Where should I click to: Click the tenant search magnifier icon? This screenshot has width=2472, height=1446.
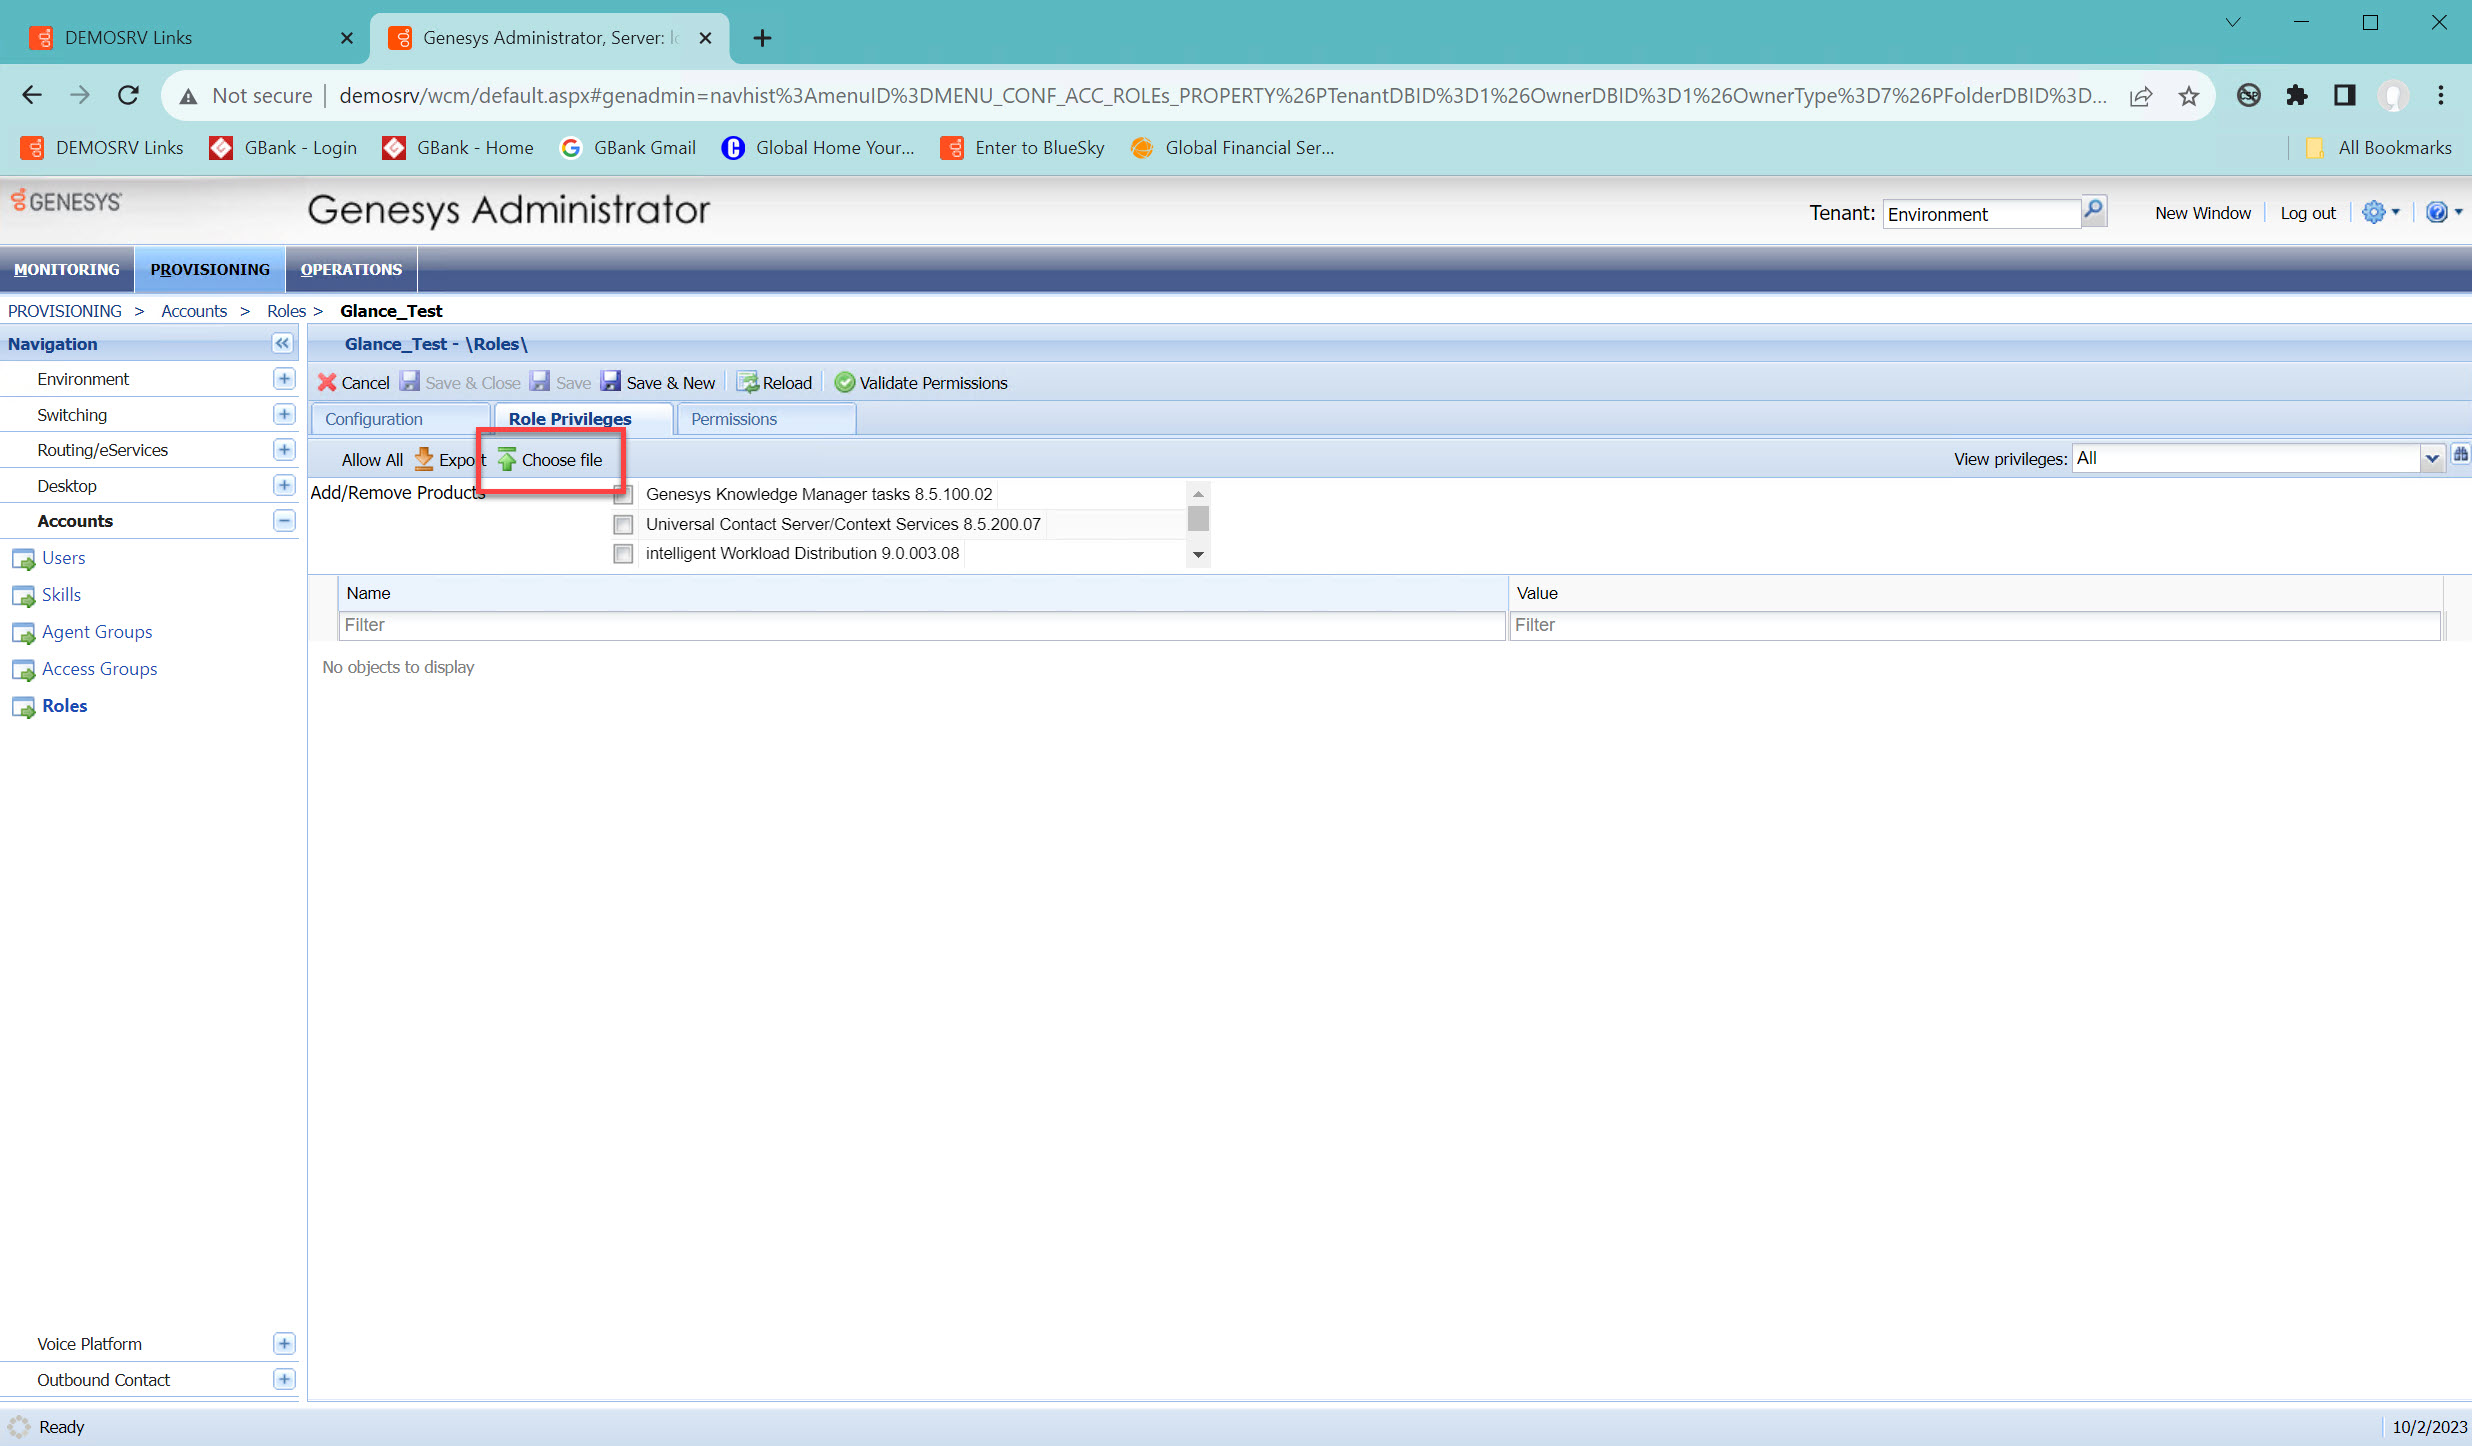click(x=2094, y=211)
